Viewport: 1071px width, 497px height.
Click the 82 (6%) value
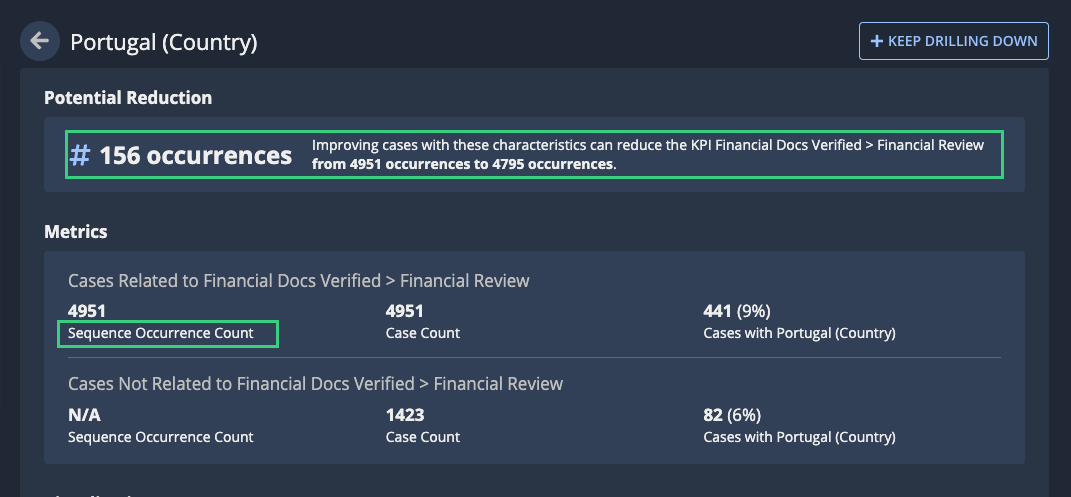pos(732,415)
